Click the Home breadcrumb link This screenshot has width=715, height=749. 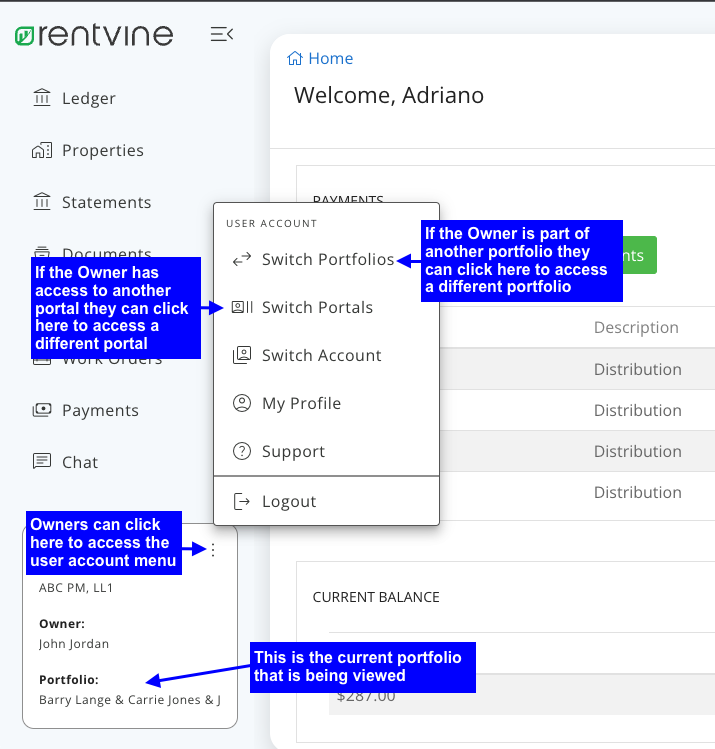pyautogui.click(x=321, y=59)
